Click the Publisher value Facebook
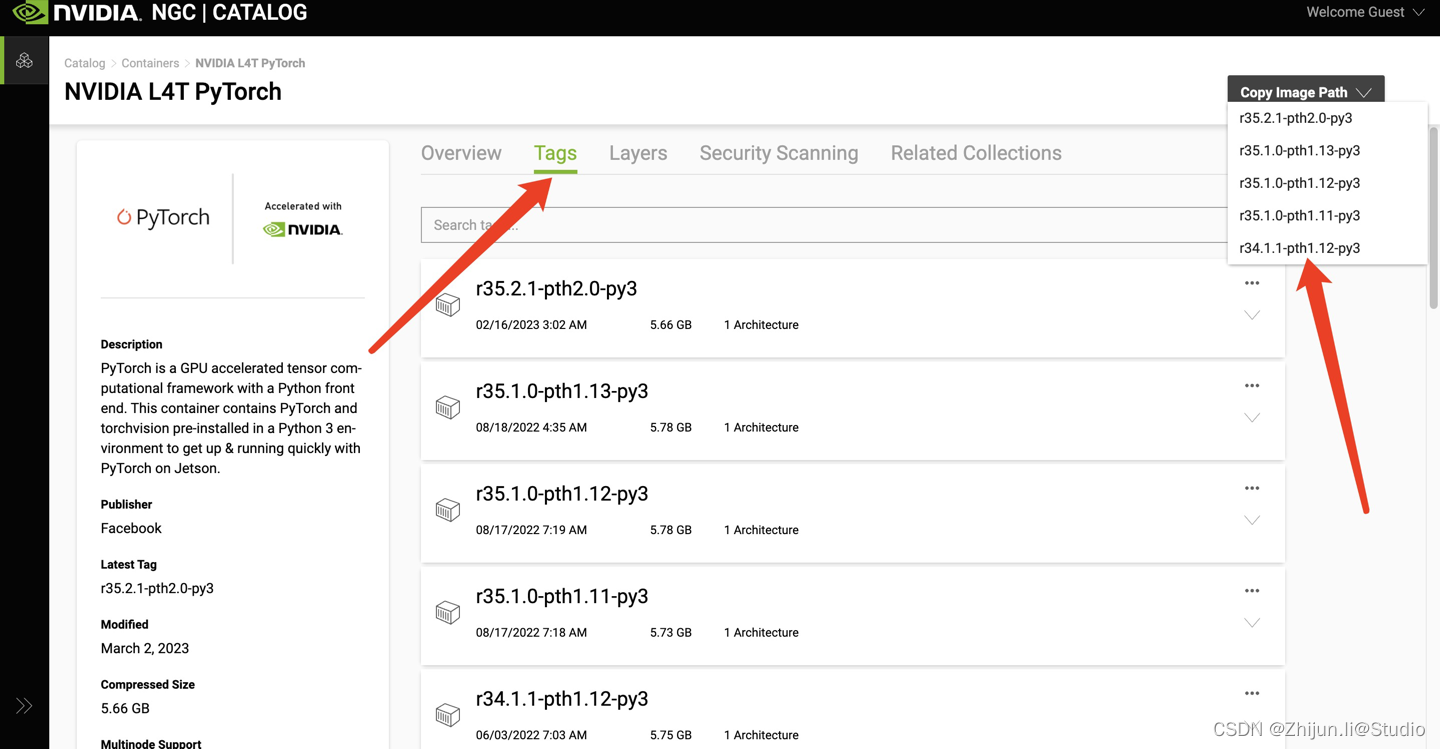This screenshot has width=1440, height=749. 131,528
